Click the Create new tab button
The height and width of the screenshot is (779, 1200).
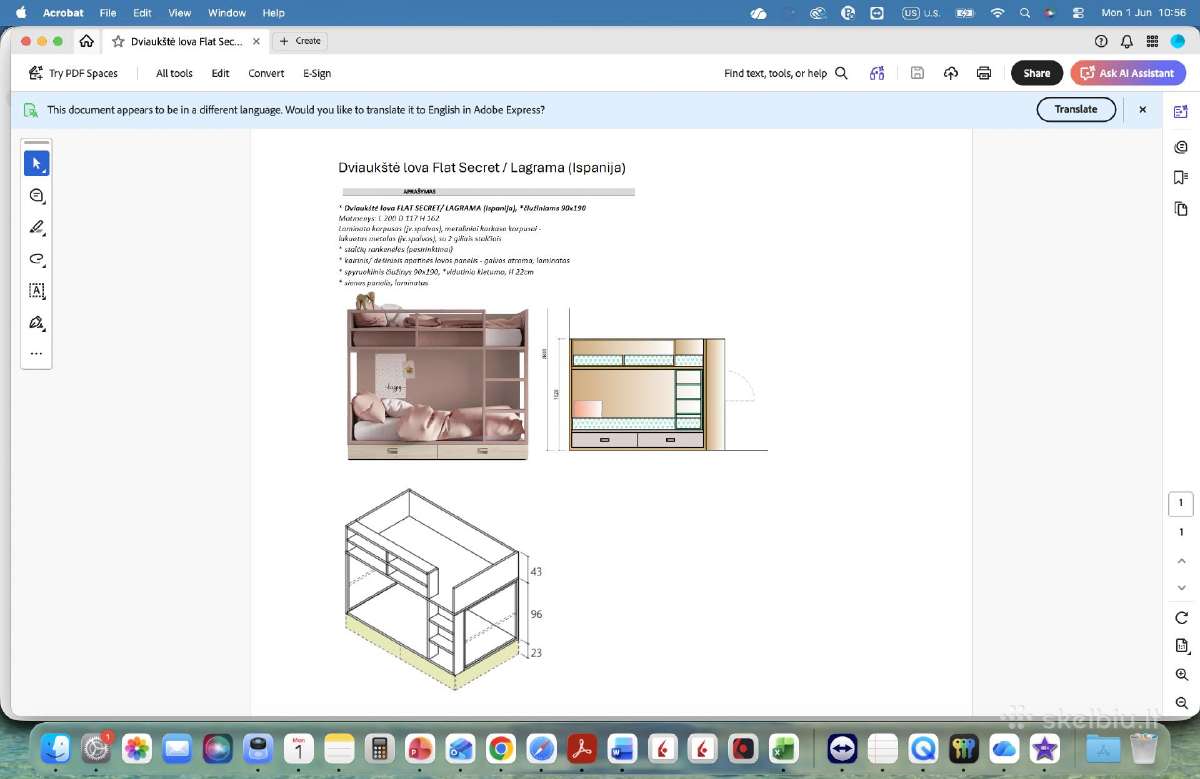pos(300,41)
